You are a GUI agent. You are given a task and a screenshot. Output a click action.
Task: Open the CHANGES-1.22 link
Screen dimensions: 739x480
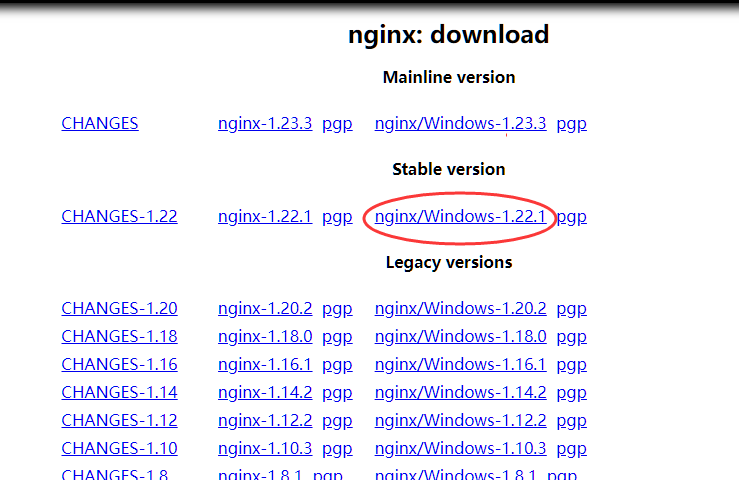pos(119,216)
